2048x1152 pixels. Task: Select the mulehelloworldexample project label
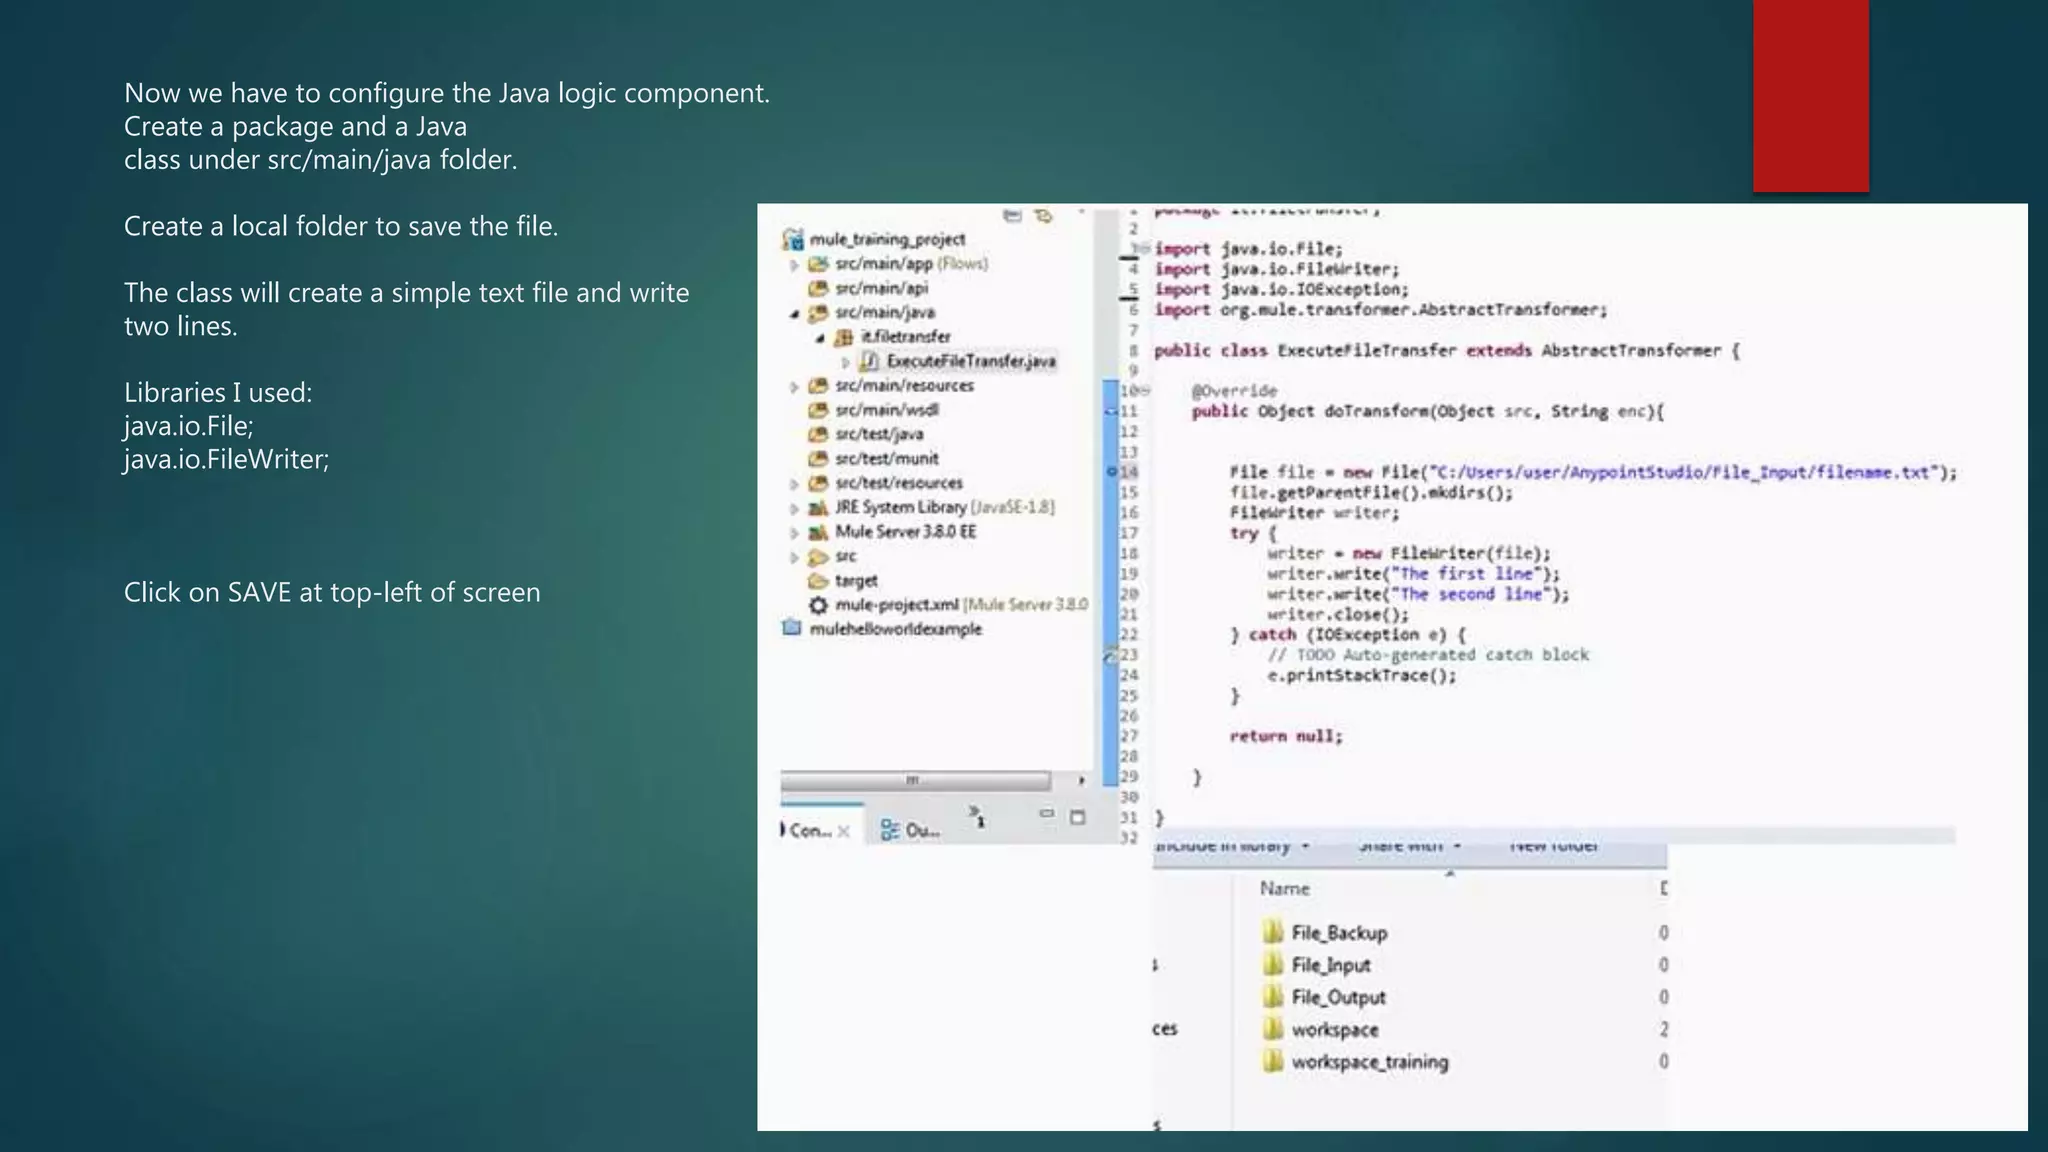coord(895,629)
